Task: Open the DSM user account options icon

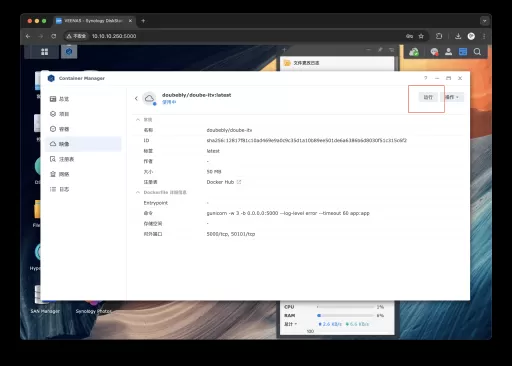Action: coord(448,52)
